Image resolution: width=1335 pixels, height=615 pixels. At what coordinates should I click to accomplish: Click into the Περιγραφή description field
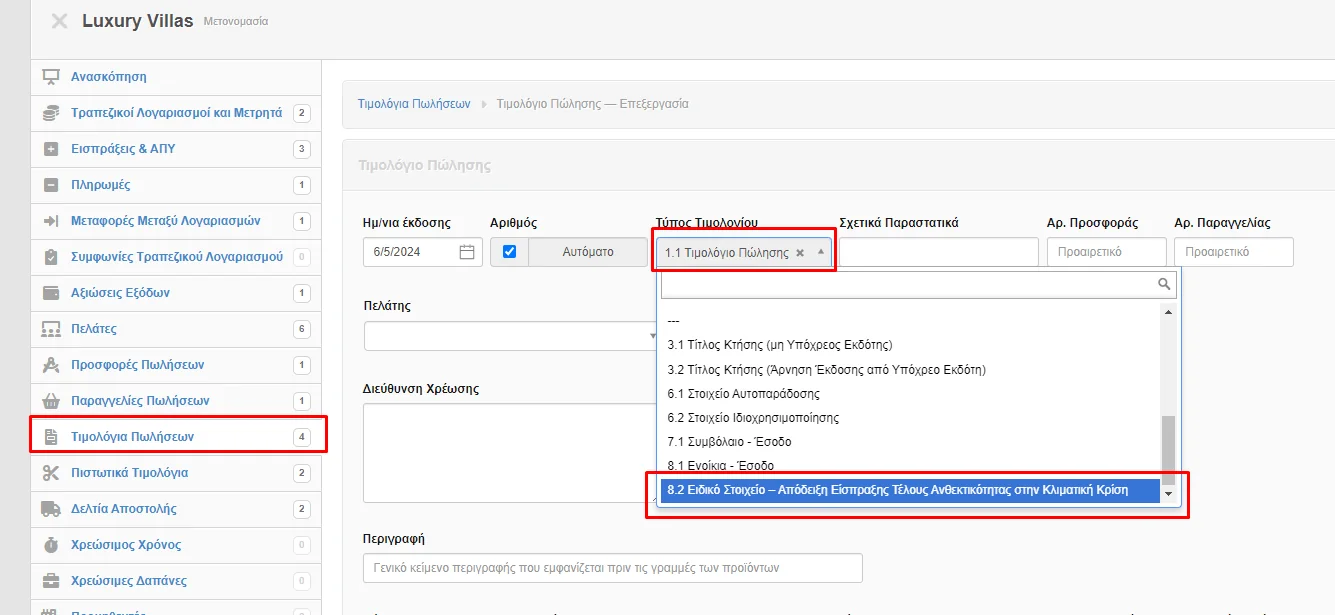612,567
